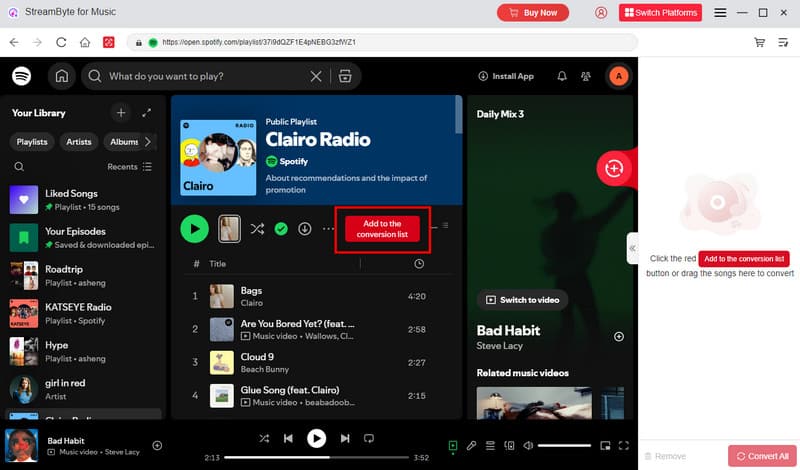Search in Your Library

click(19, 167)
